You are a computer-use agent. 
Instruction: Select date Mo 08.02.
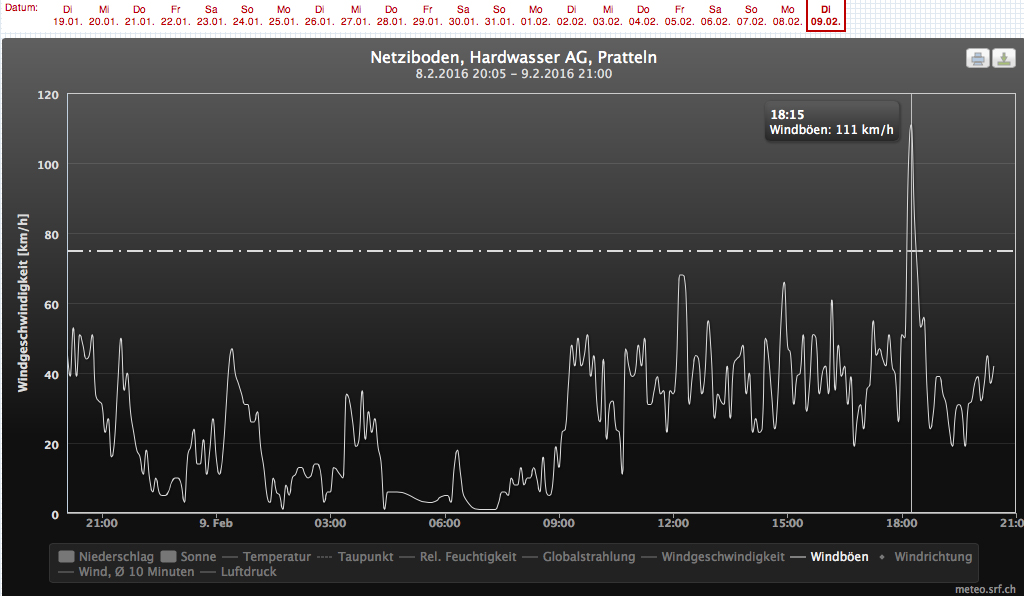pyautogui.click(x=789, y=15)
